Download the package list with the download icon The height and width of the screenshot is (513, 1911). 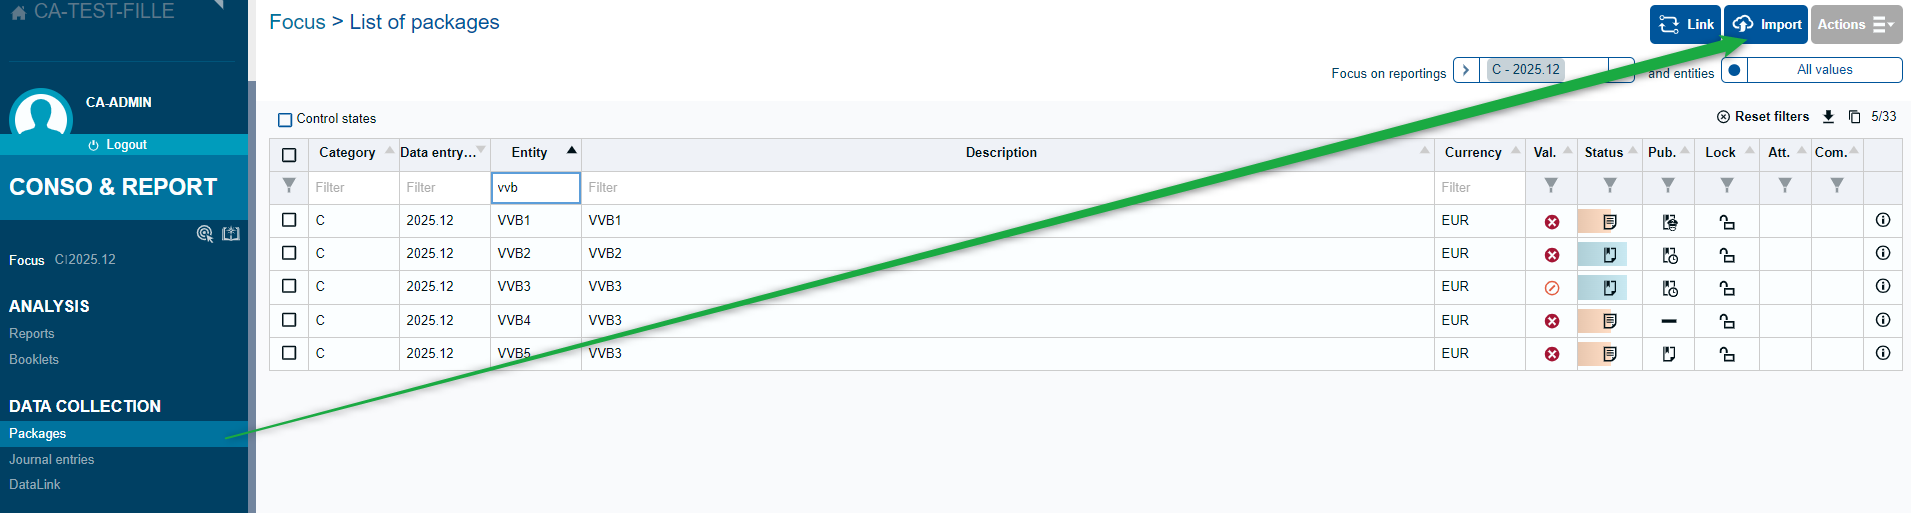pyautogui.click(x=1828, y=117)
